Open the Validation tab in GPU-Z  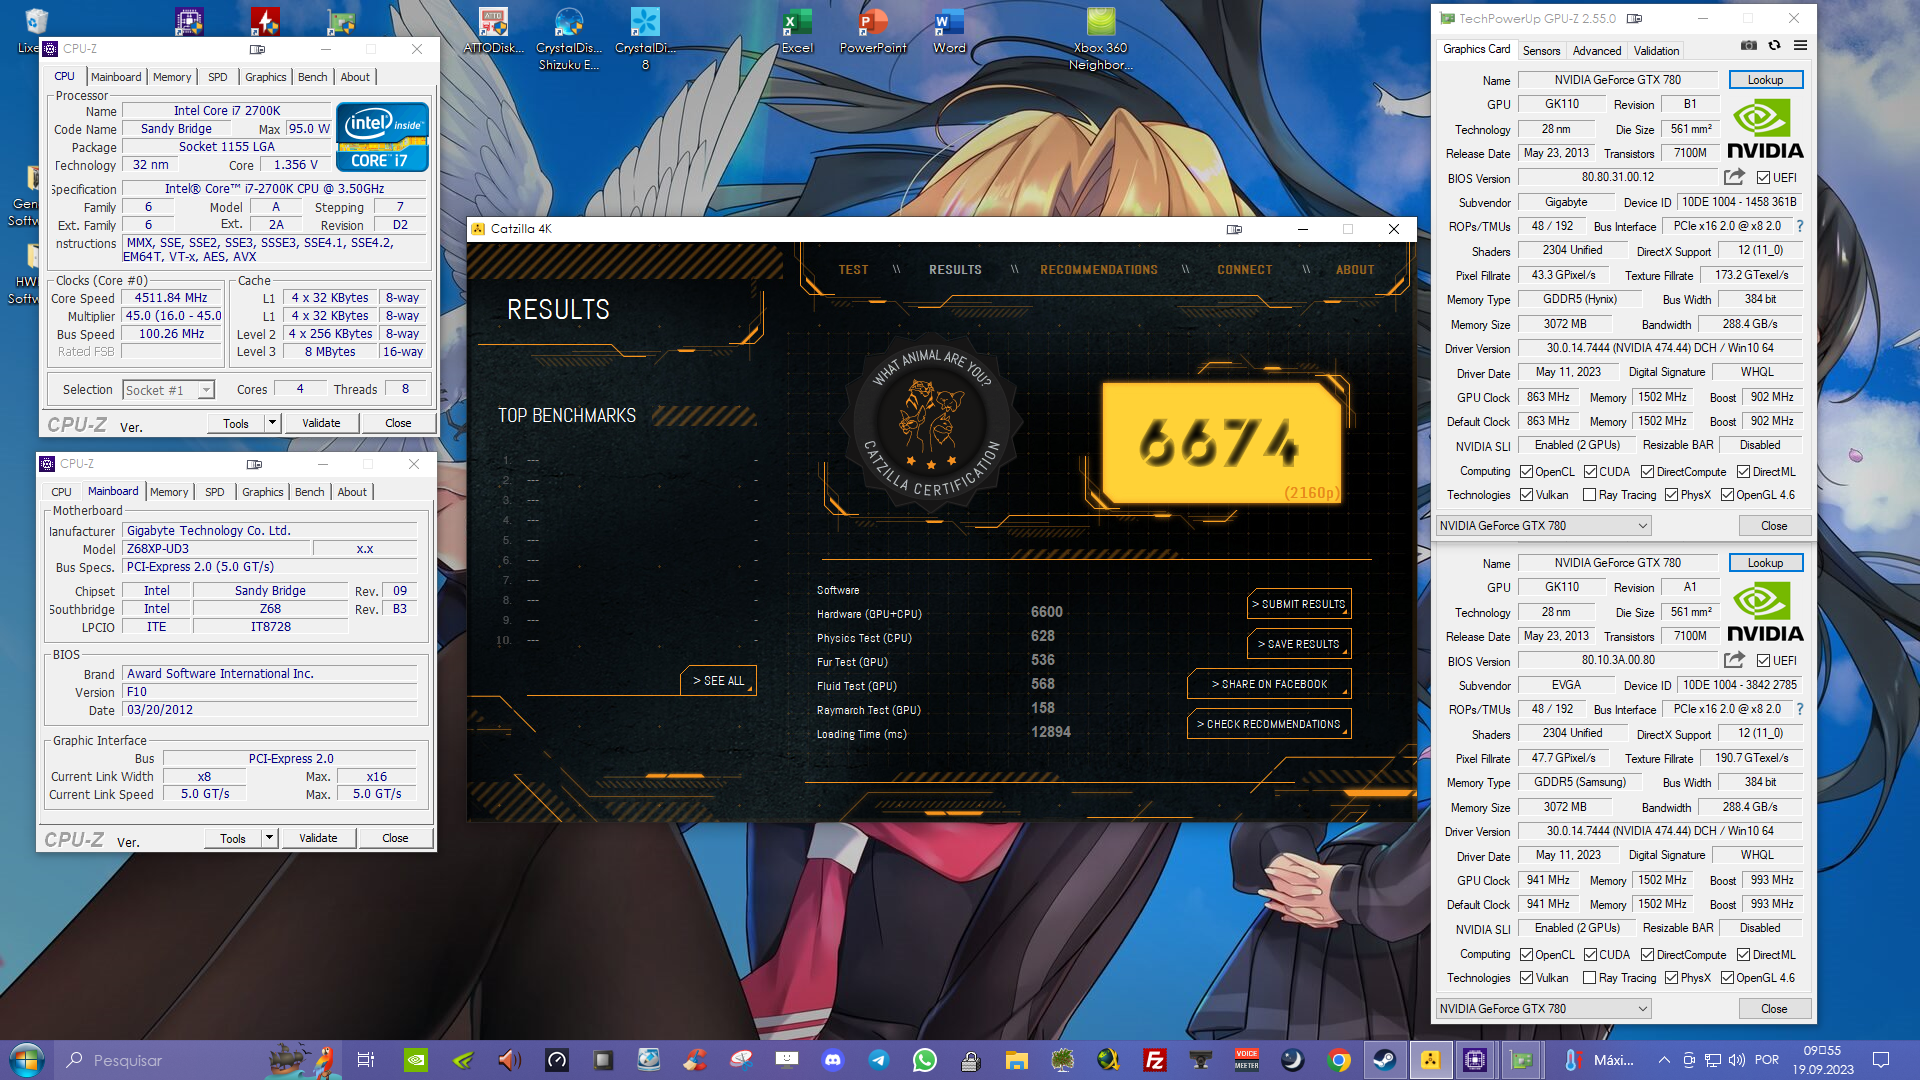pos(1656,51)
